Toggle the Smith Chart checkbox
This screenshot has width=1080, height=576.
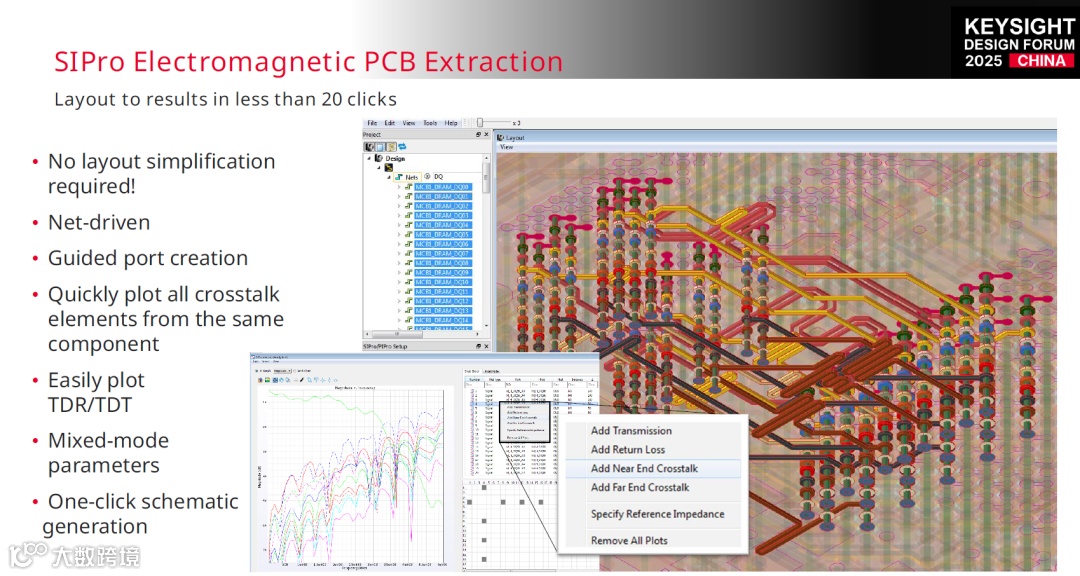tap(295, 371)
